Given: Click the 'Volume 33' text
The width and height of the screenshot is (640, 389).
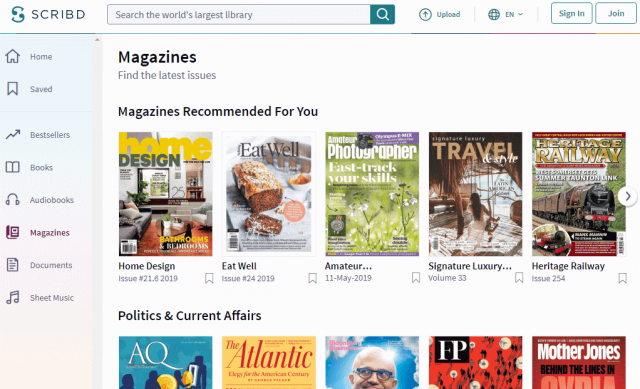Looking at the screenshot, I should (447, 278).
